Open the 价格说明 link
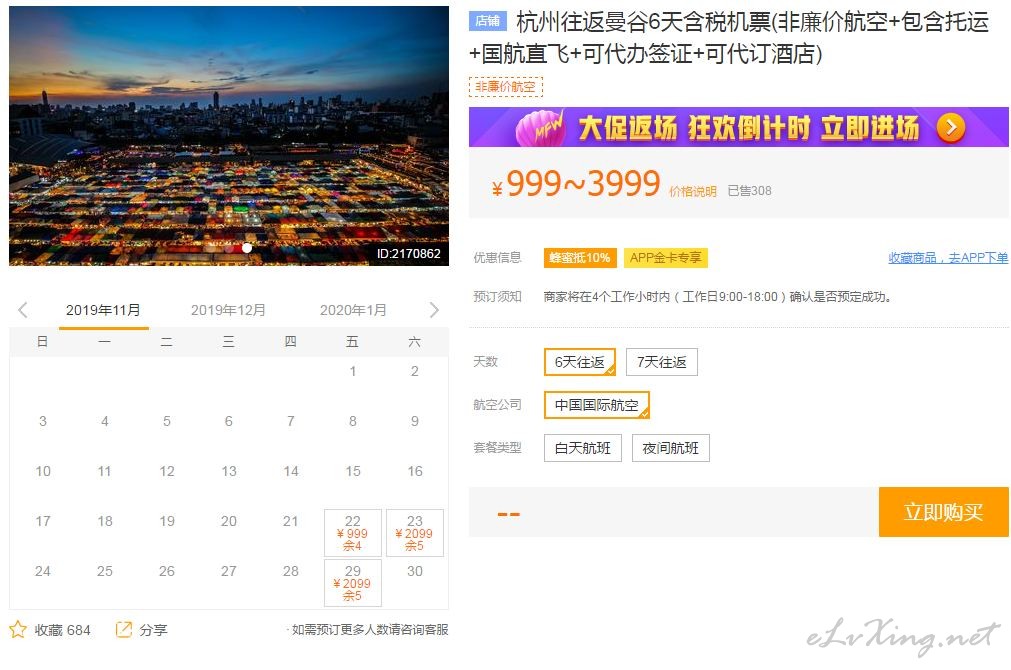This screenshot has height=670, width=1011. click(x=692, y=192)
